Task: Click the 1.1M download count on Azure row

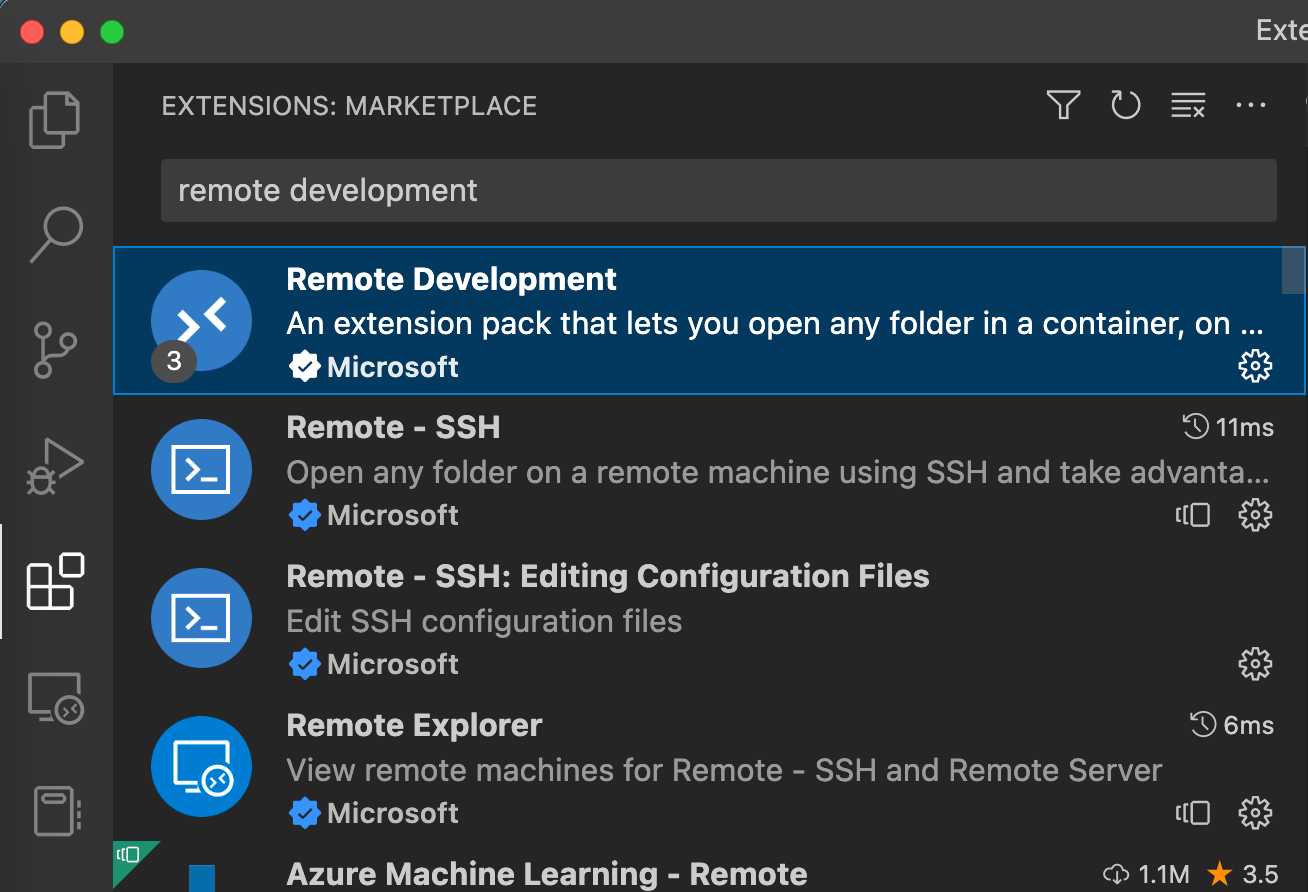Action: 1146,874
